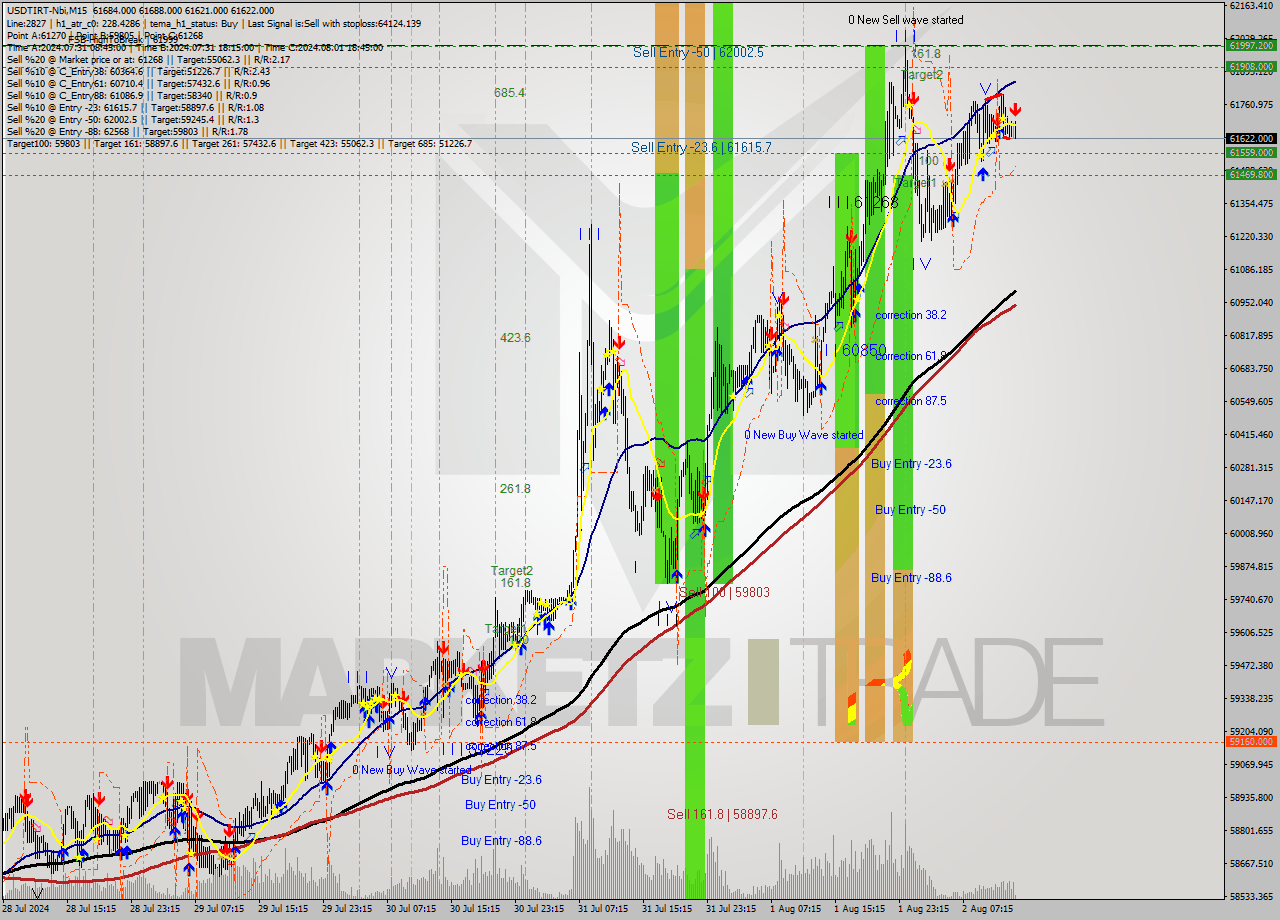
Task: Click the green 61908.000 price tag
Action: (x=1250, y=67)
